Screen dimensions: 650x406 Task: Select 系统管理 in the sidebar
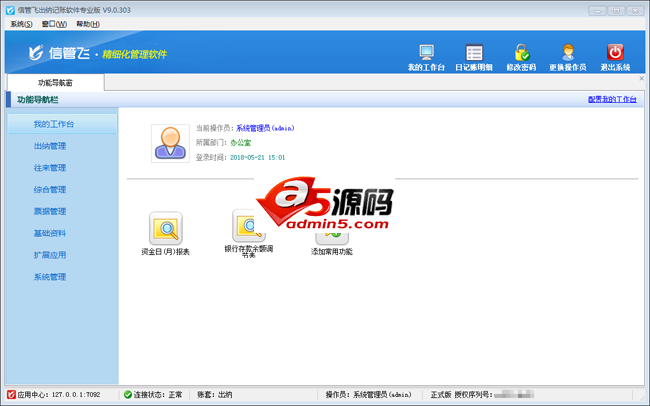50,277
